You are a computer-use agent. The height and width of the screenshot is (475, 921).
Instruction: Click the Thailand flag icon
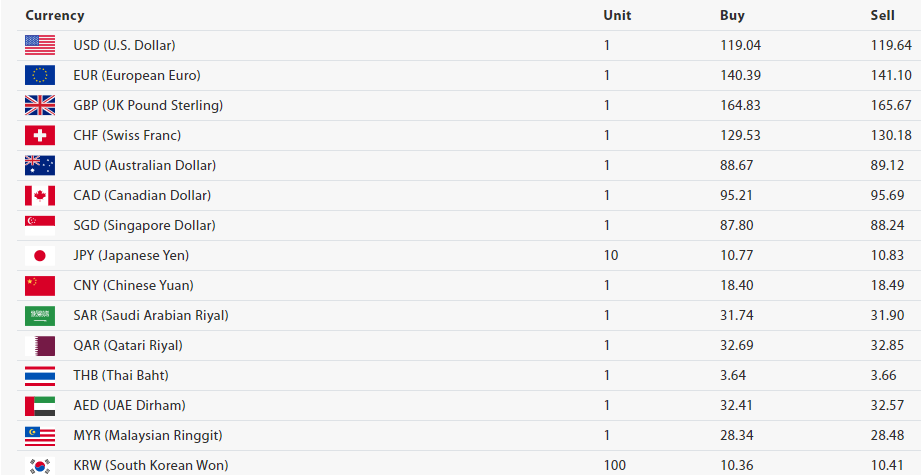click(x=40, y=375)
